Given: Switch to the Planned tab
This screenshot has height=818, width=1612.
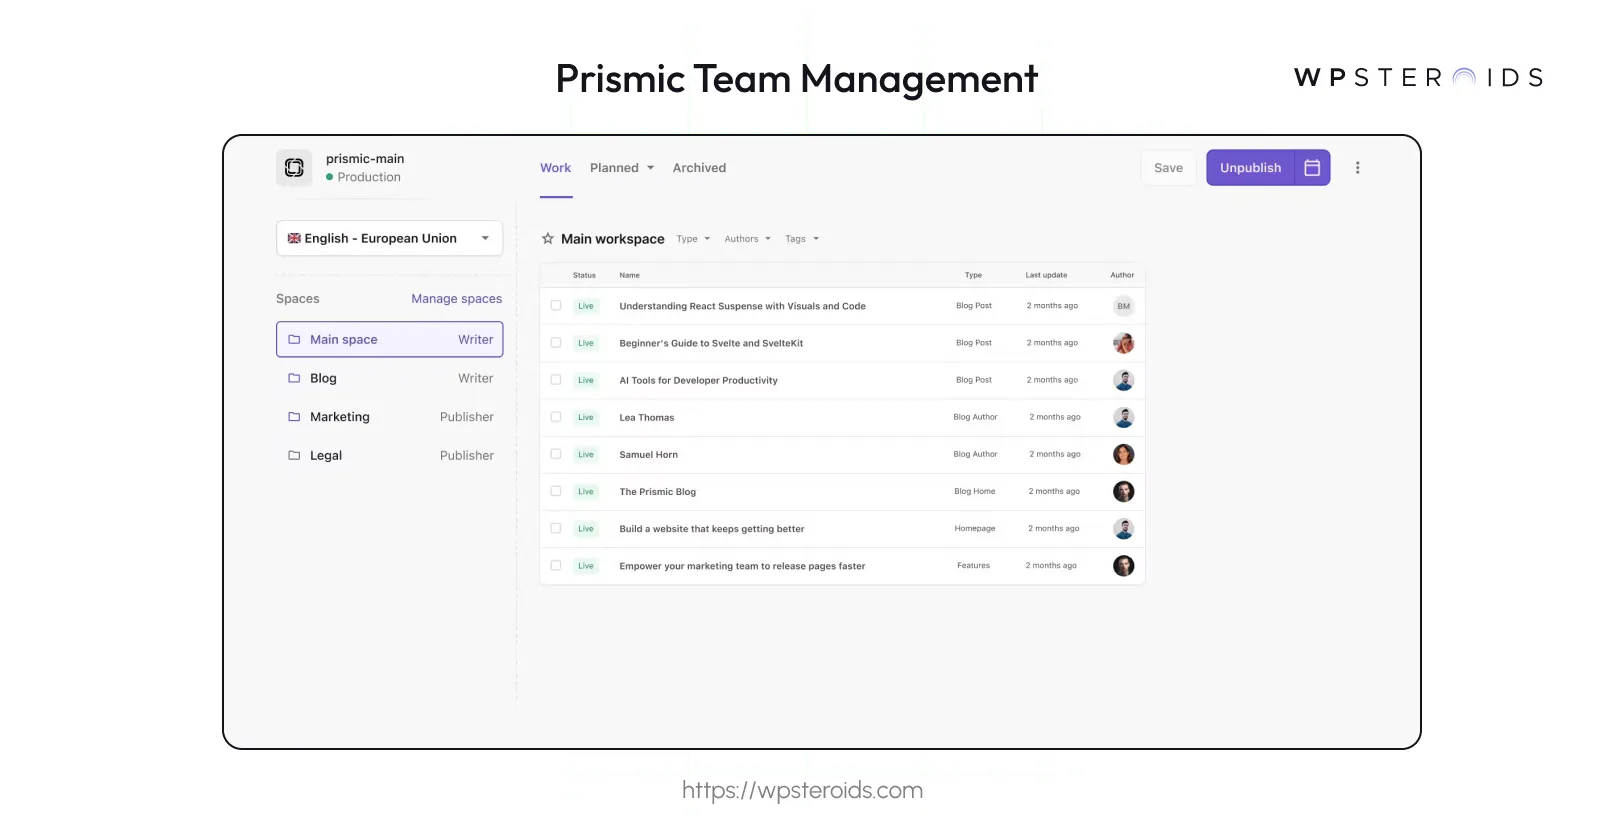Looking at the screenshot, I should click(614, 168).
